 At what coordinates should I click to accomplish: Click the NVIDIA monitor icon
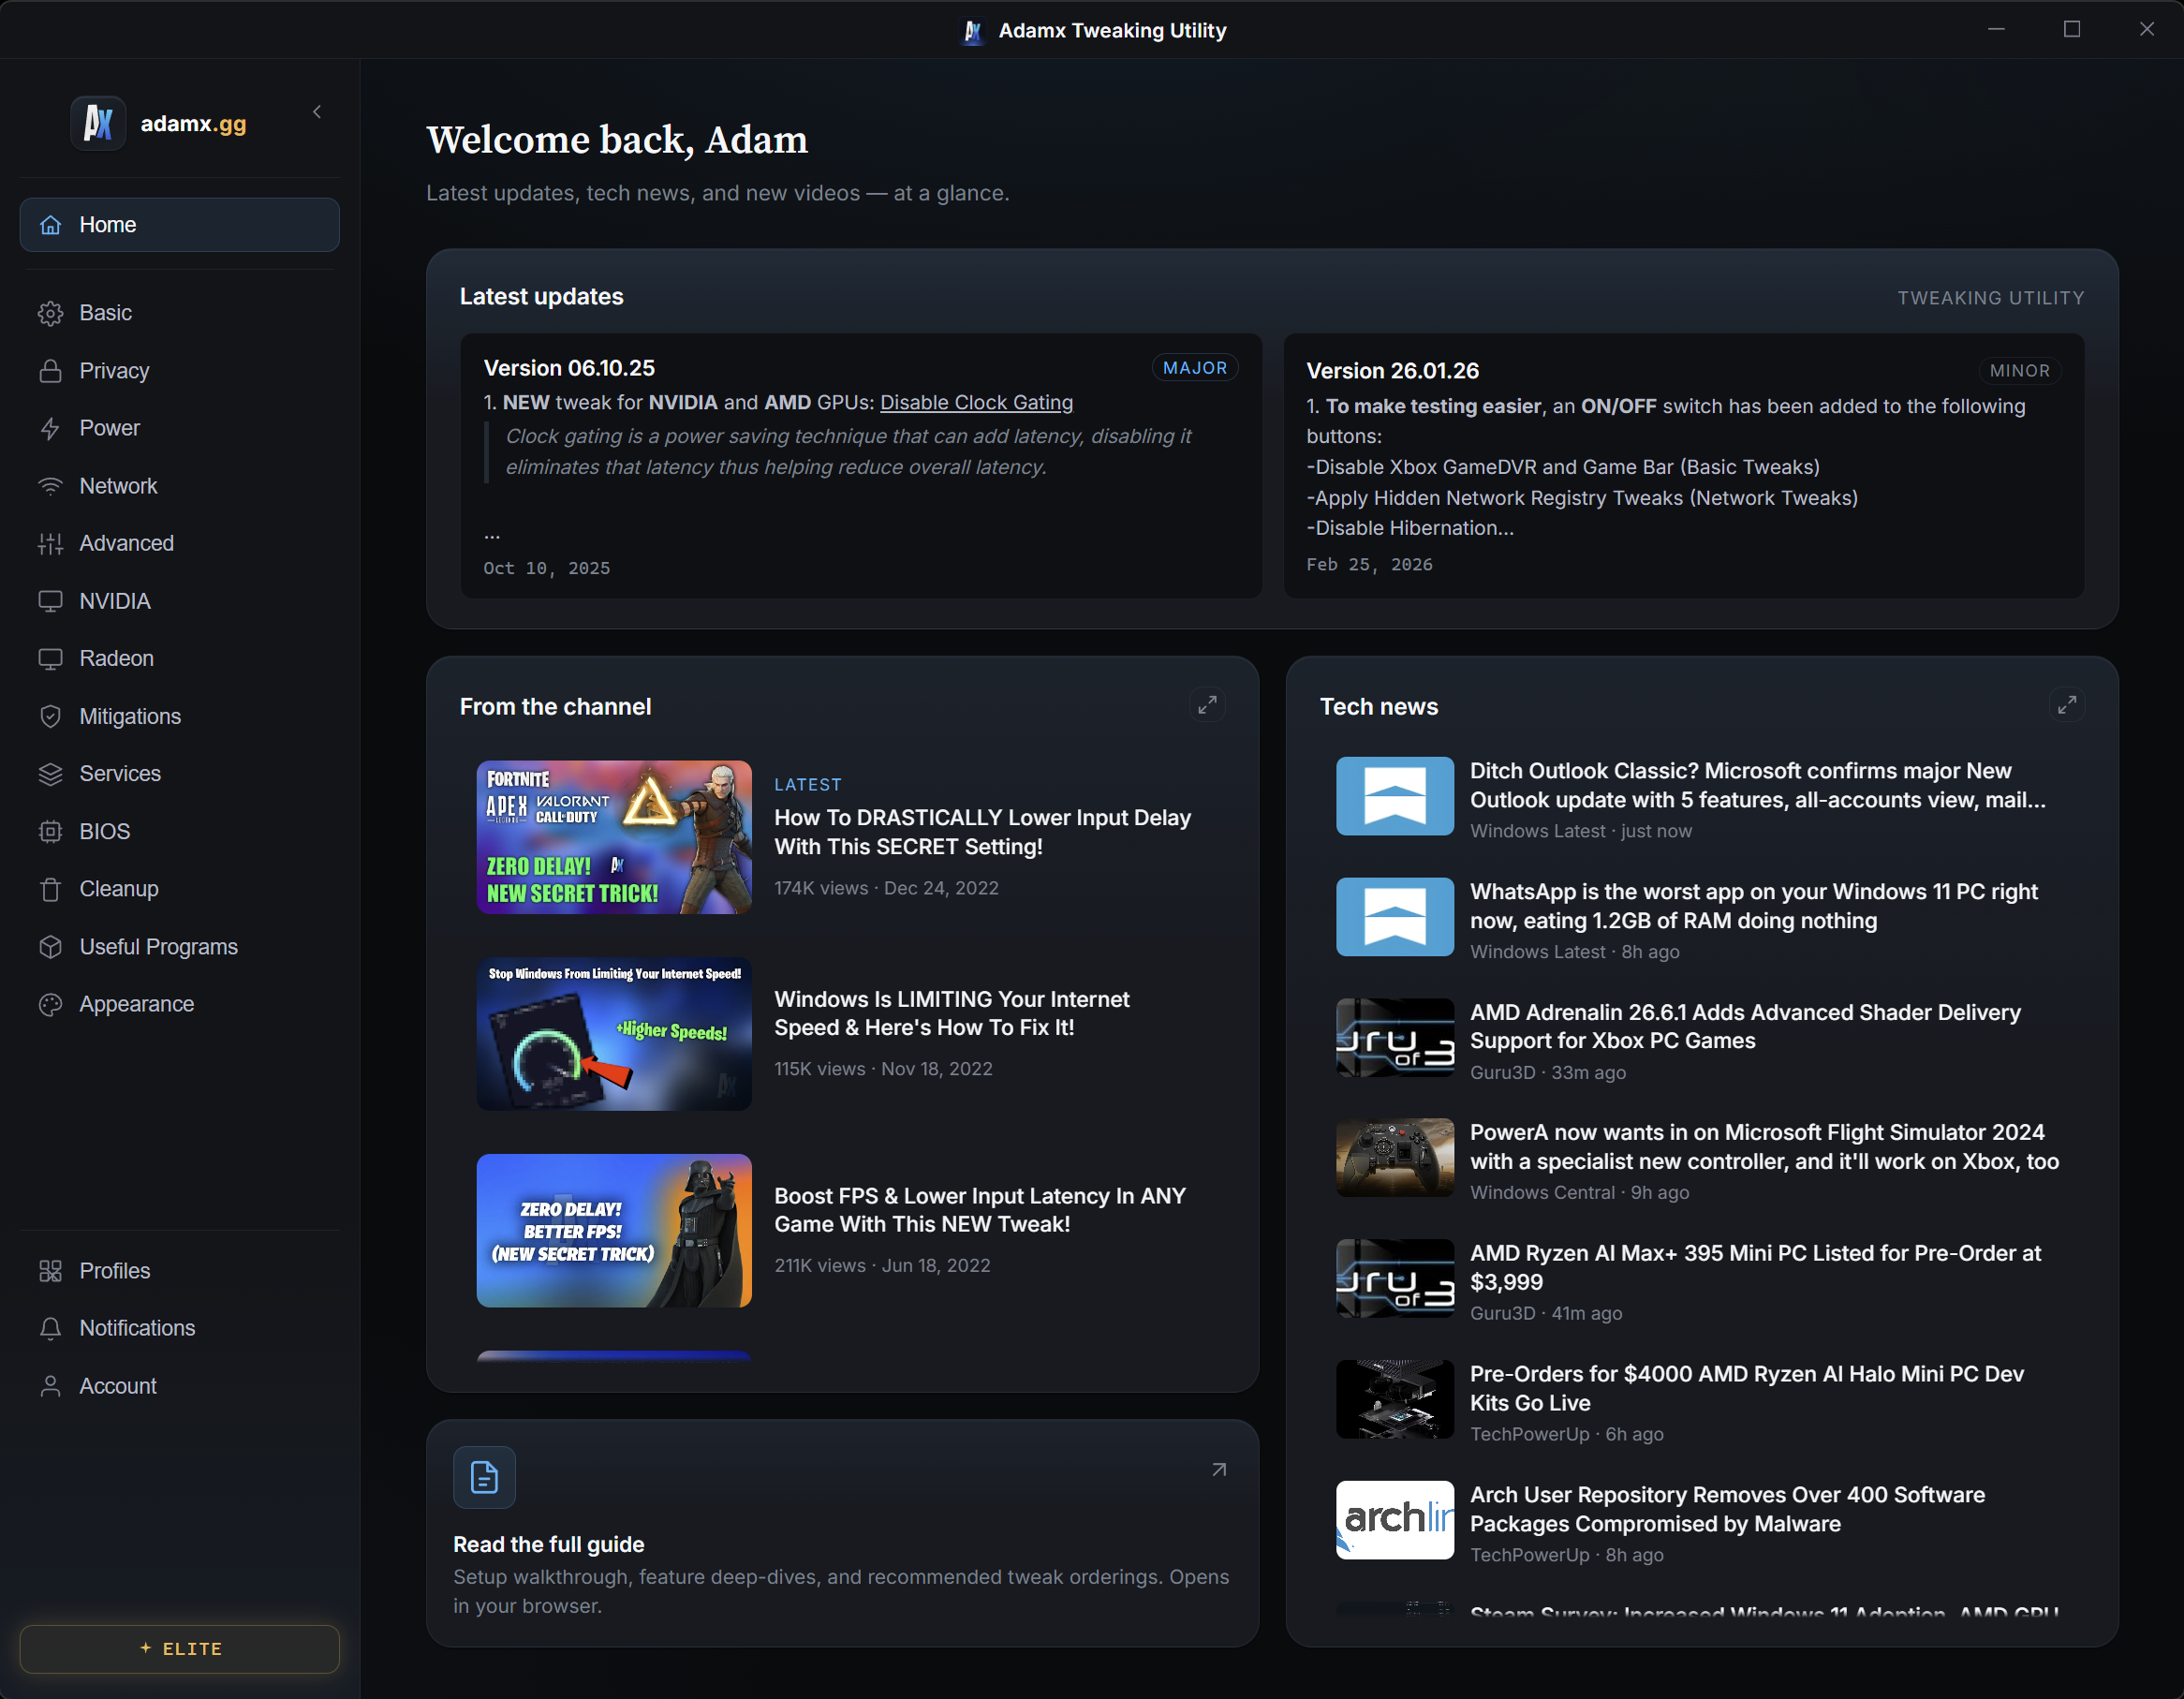coord(50,601)
